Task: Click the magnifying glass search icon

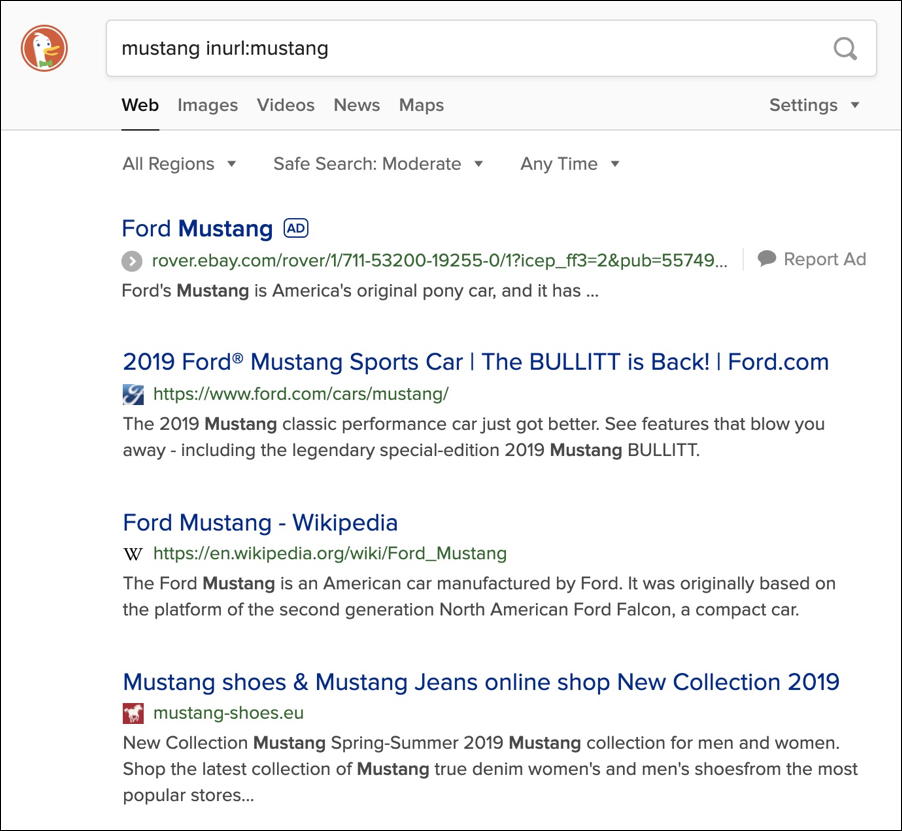Action: click(845, 49)
